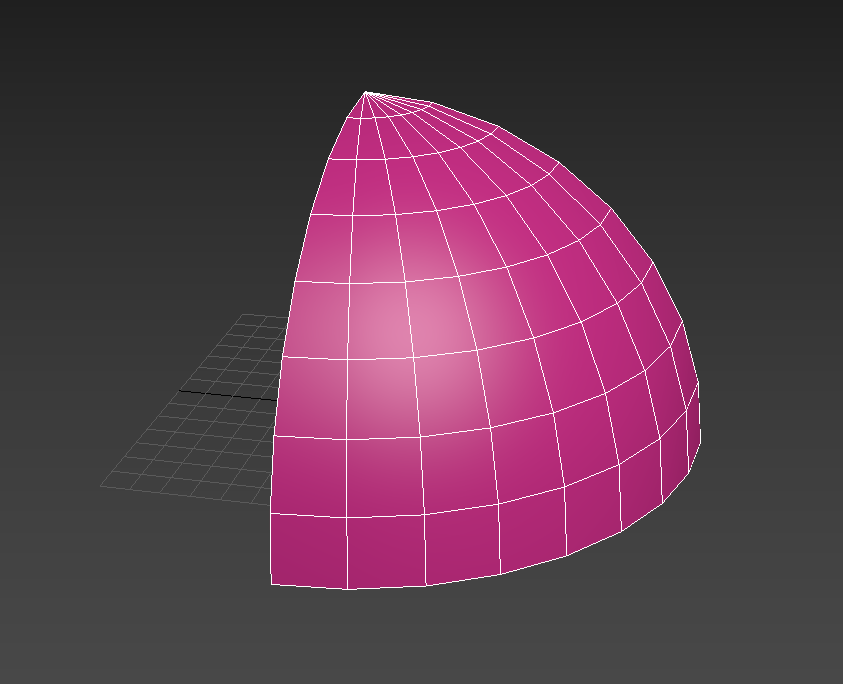This screenshot has width=843, height=684.
Task: Pick the apex vertex of the pink dome
Action: point(366,92)
